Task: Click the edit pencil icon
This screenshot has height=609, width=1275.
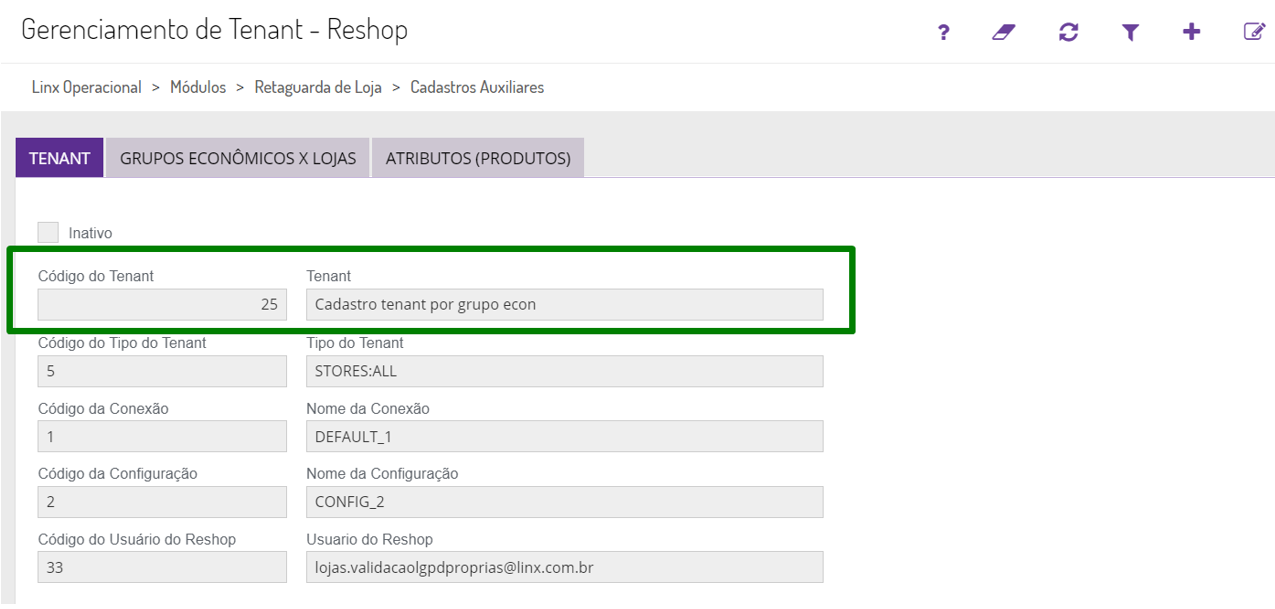Action: coord(1254,32)
